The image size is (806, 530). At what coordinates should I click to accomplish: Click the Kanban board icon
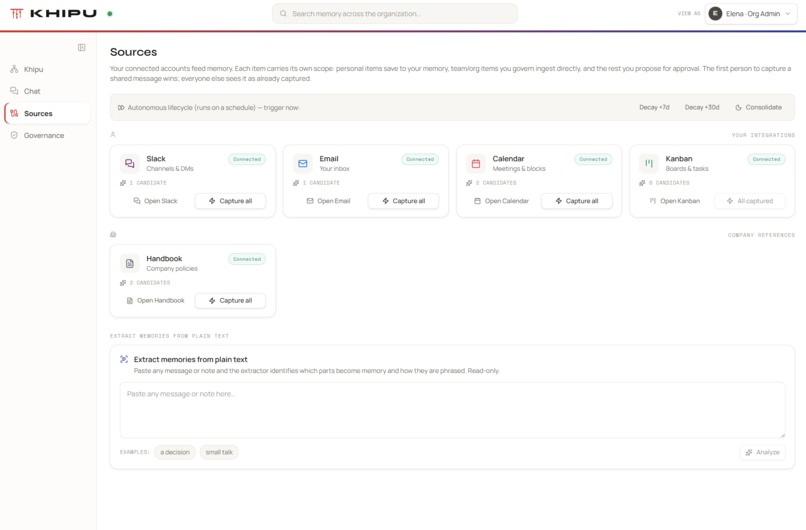coord(649,163)
